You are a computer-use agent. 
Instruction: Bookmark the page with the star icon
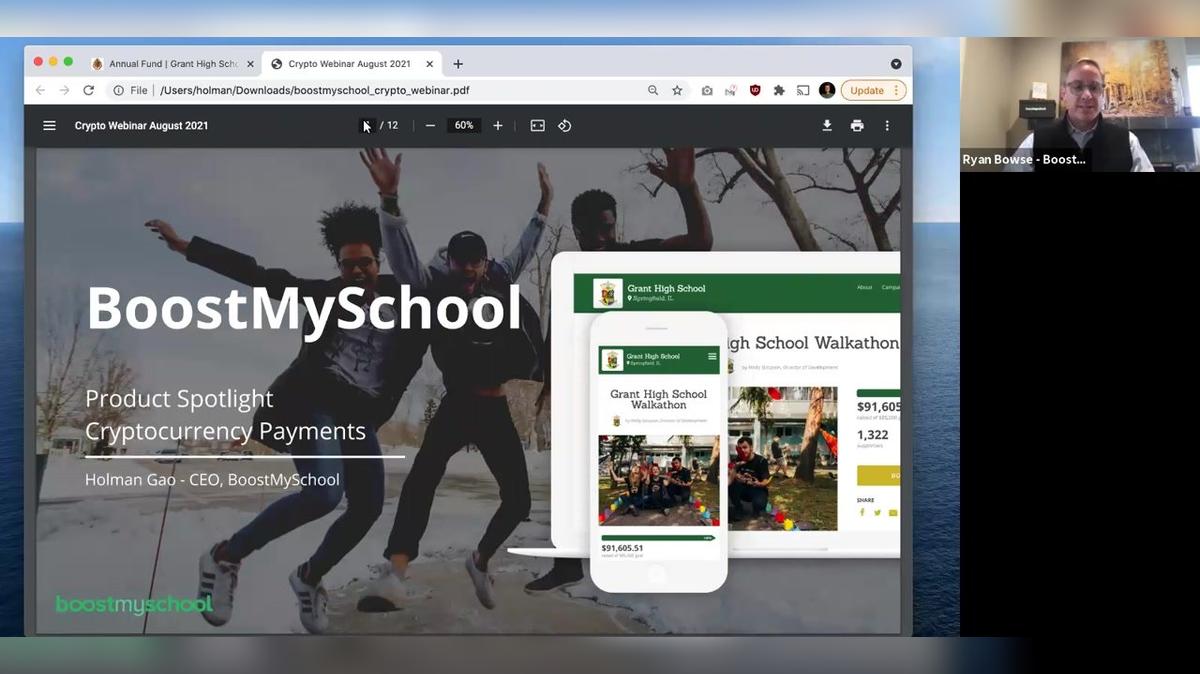click(x=677, y=90)
